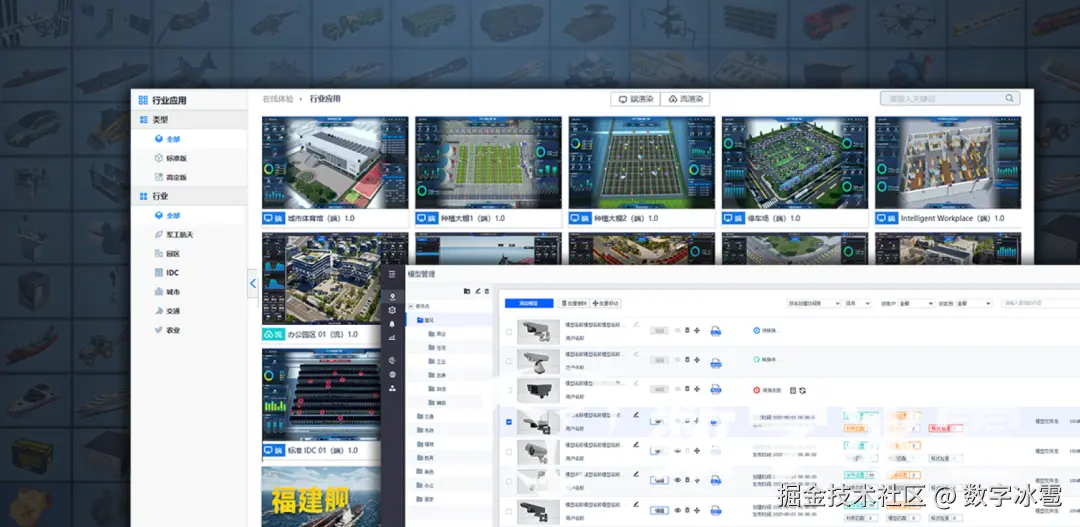Click the rename pencil icon in the 待转换 row
1080x527 pixels.
[636, 323]
